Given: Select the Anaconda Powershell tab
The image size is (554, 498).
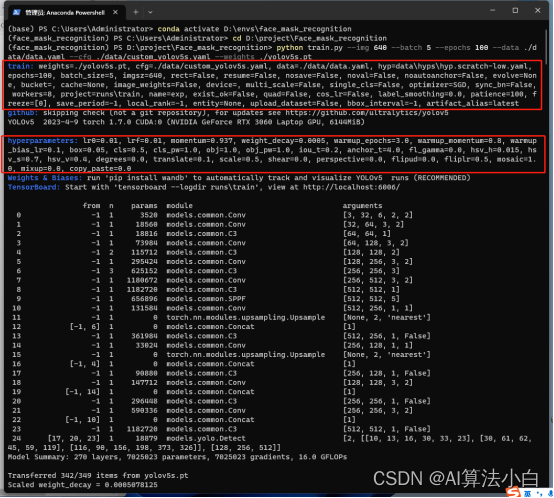Looking at the screenshot, I should [66, 12].
